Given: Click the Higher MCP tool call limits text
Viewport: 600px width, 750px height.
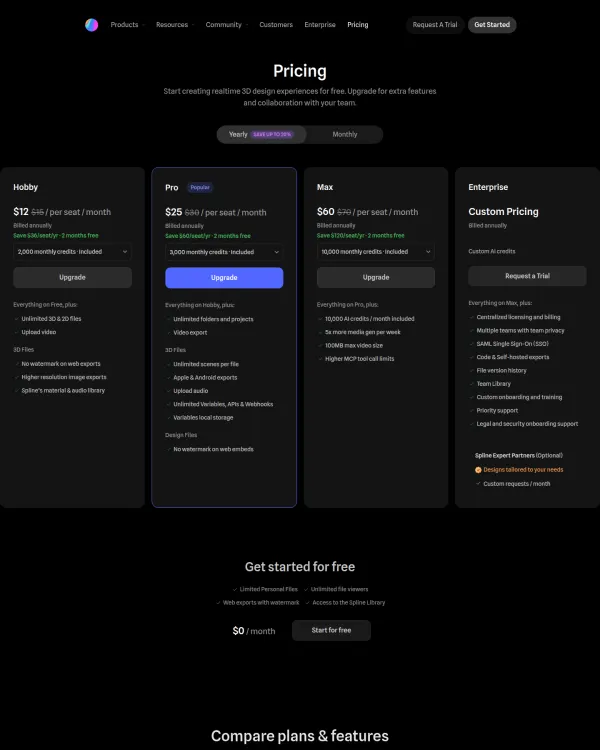Looking at the screenshot, I should tap(359, 359).
